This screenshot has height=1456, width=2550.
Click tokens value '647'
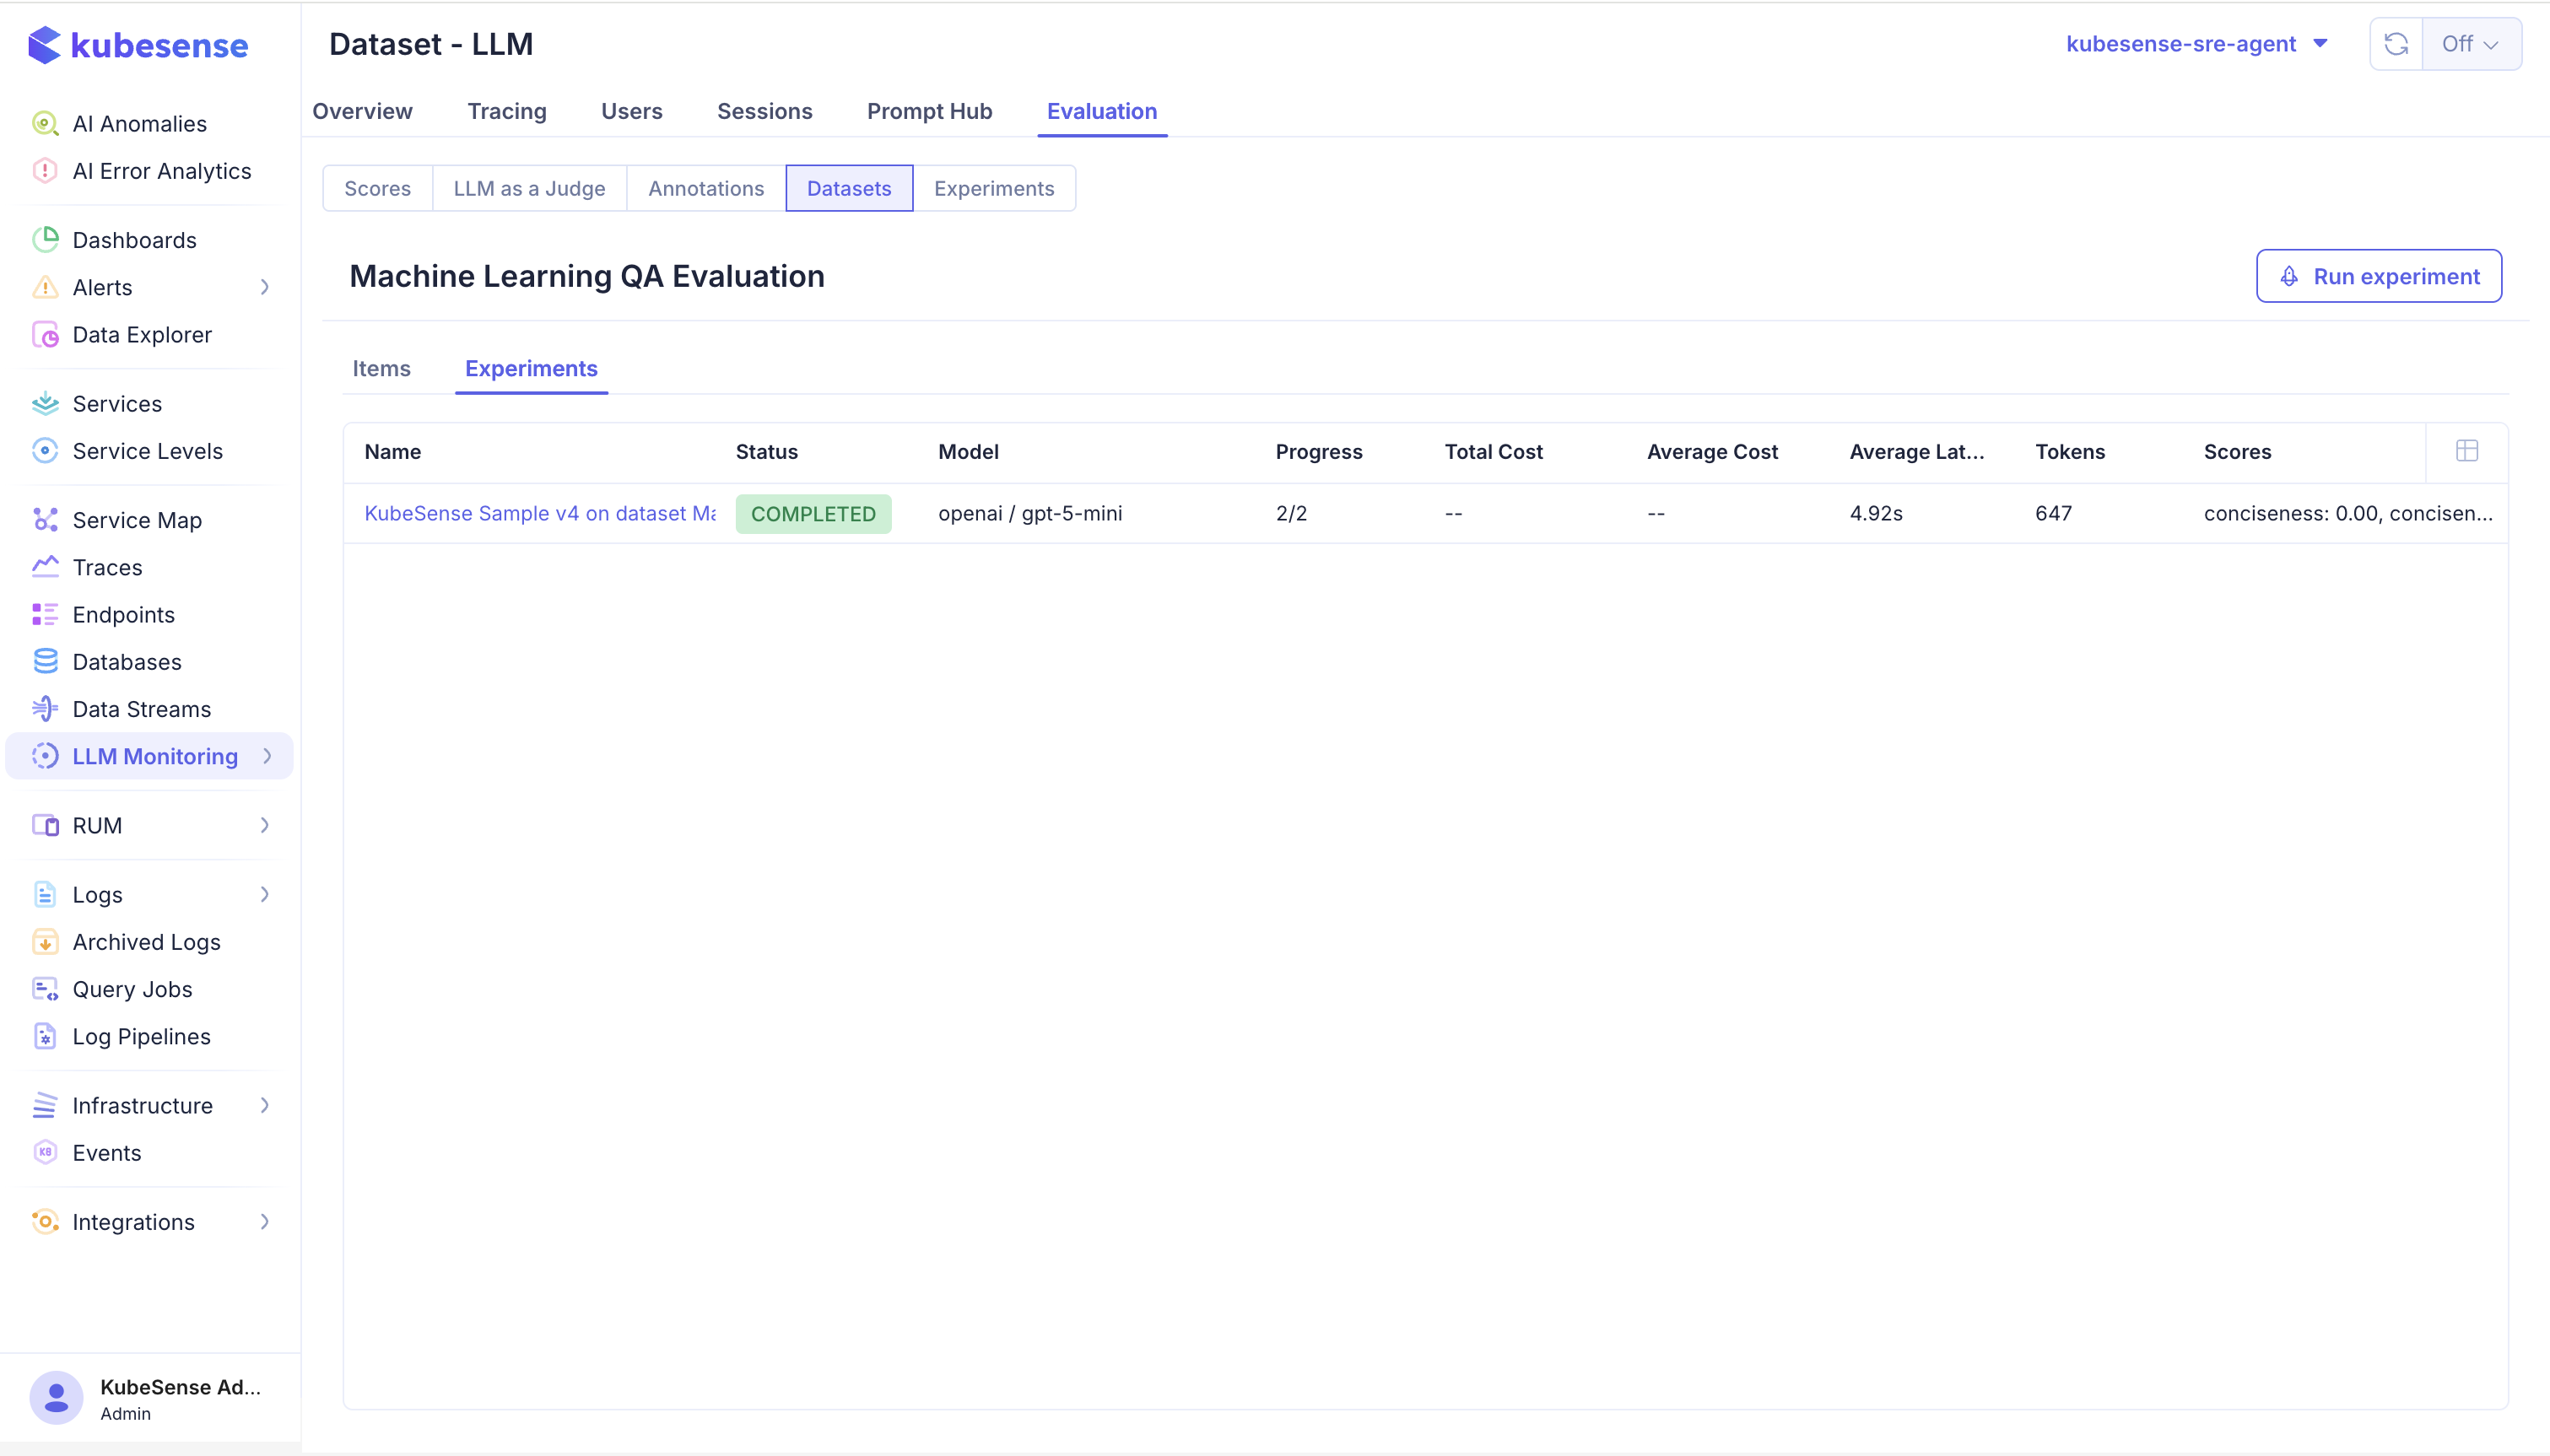click(x=2053, y=513)
